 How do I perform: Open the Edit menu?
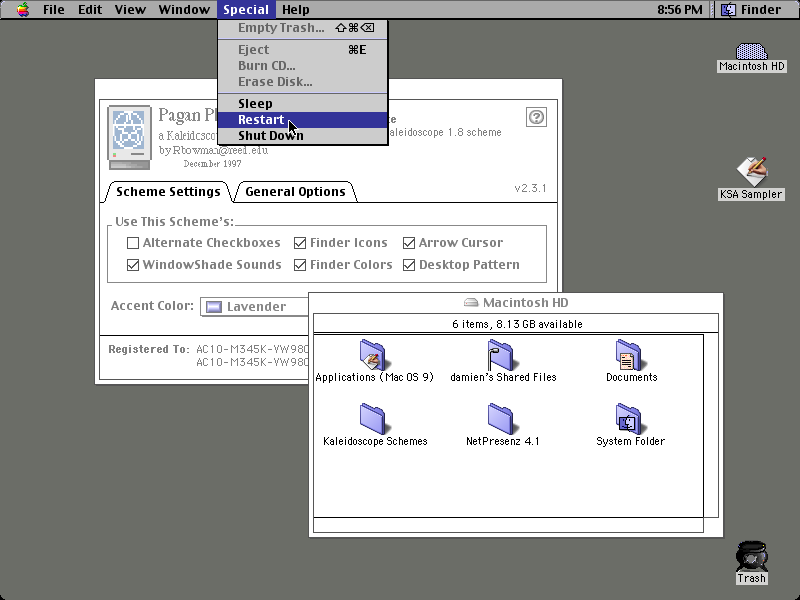[x=90, y=9]
